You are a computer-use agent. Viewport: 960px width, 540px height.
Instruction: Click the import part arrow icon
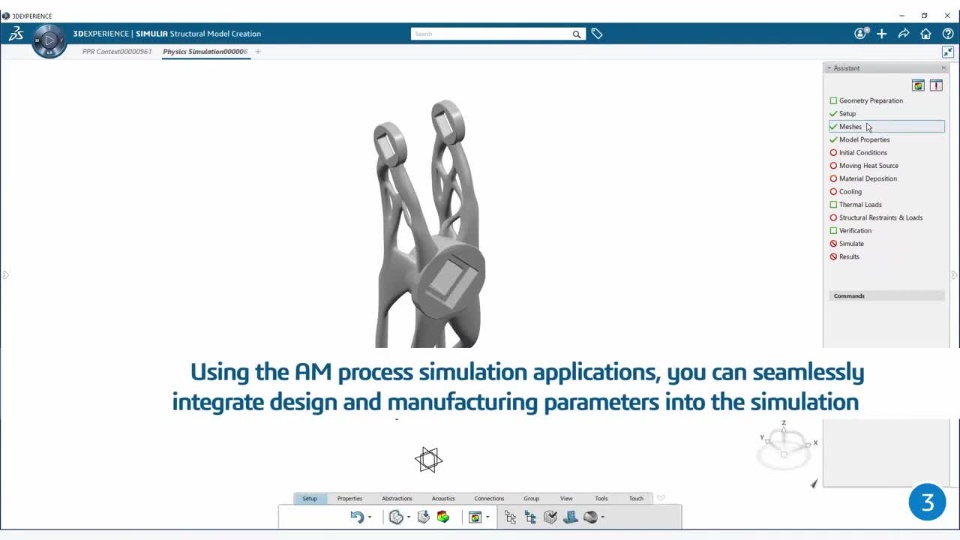tap(423, 517)
